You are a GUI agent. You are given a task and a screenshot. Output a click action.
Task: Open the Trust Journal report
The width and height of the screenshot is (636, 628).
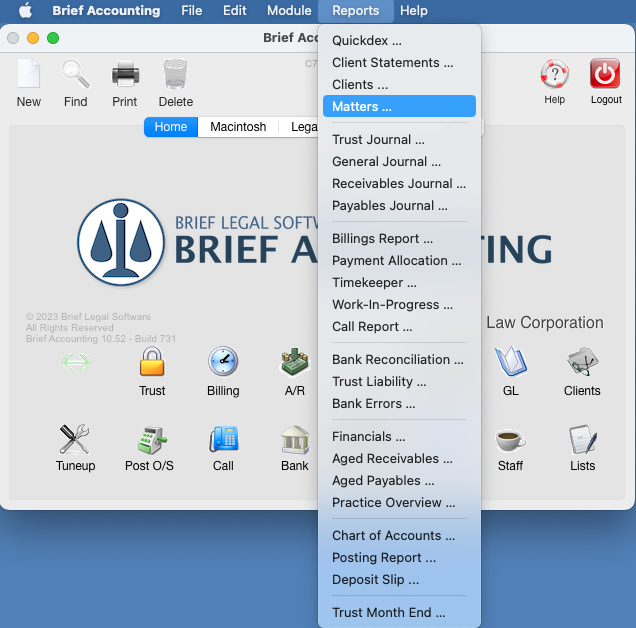[400, 140]
